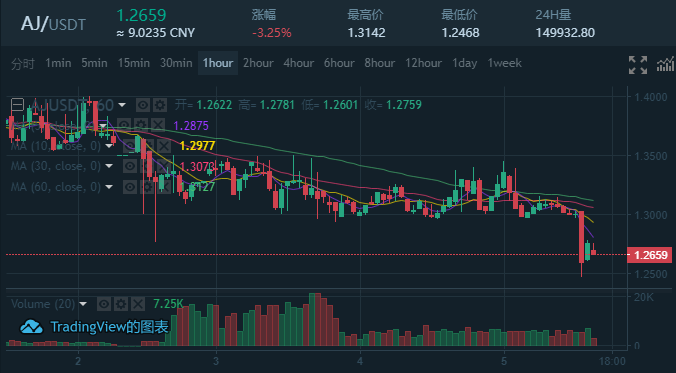Select the 2hour interval

click(258, 63)
